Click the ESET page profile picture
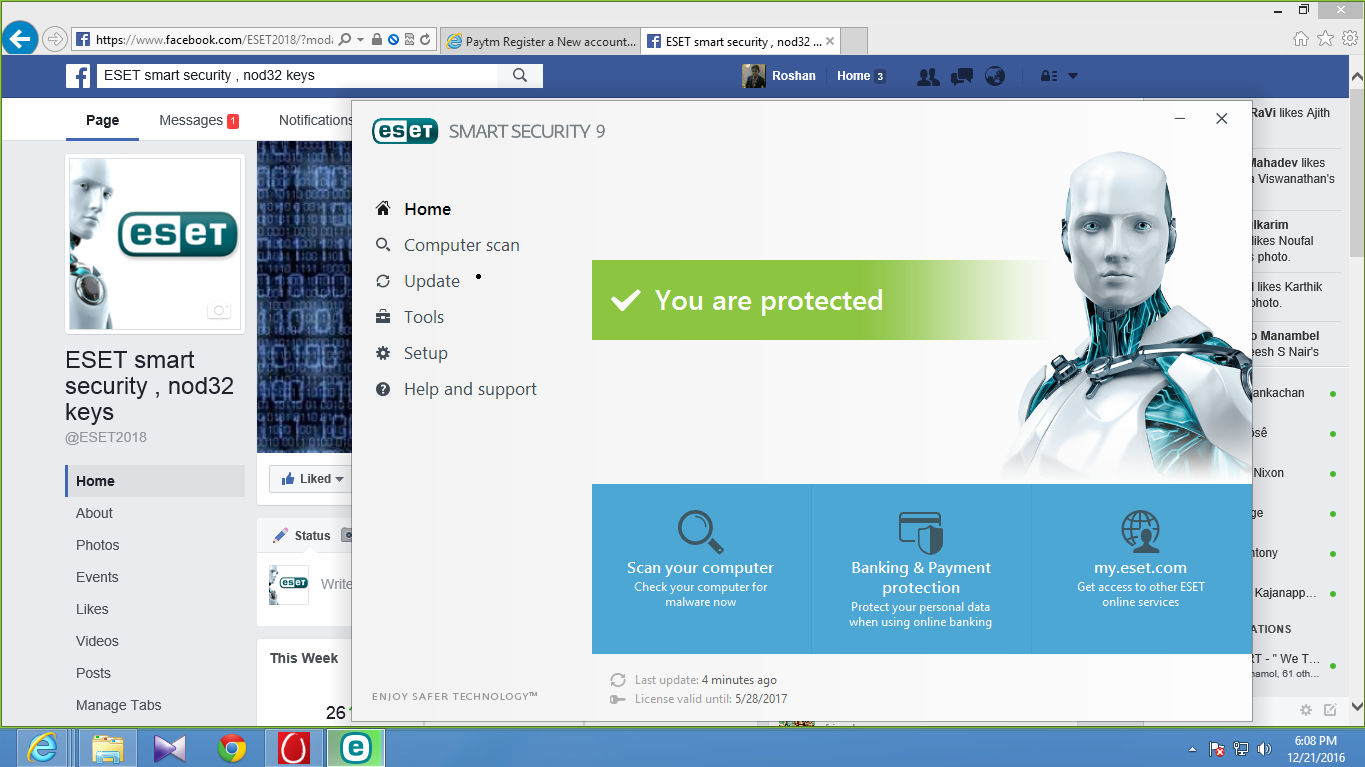The width and height of the screenshot is (1365, 767). (x=155, y=243)
